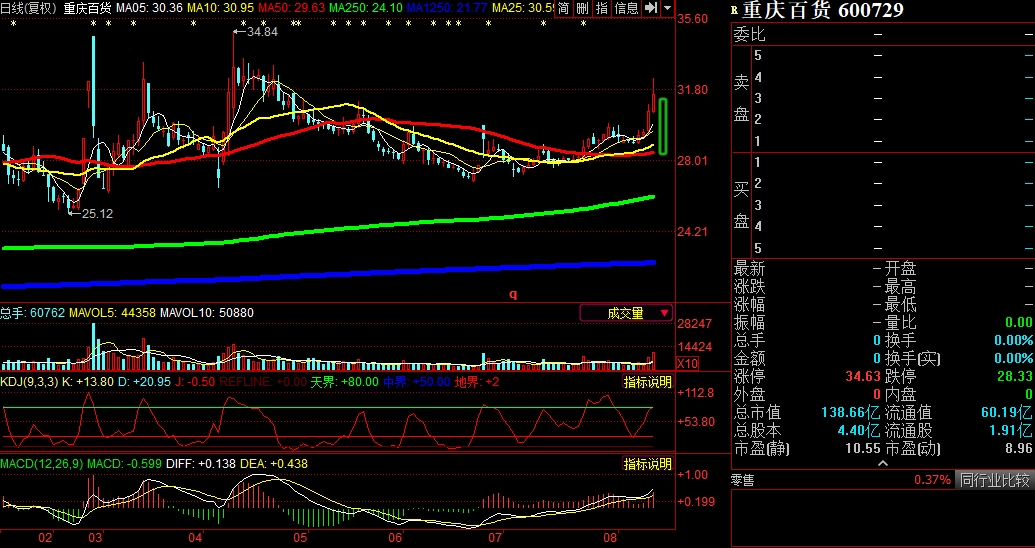Click the 流通值 value 60.19亿
The width and height of the screenshot is (1035, 548).
point(1007,413)
